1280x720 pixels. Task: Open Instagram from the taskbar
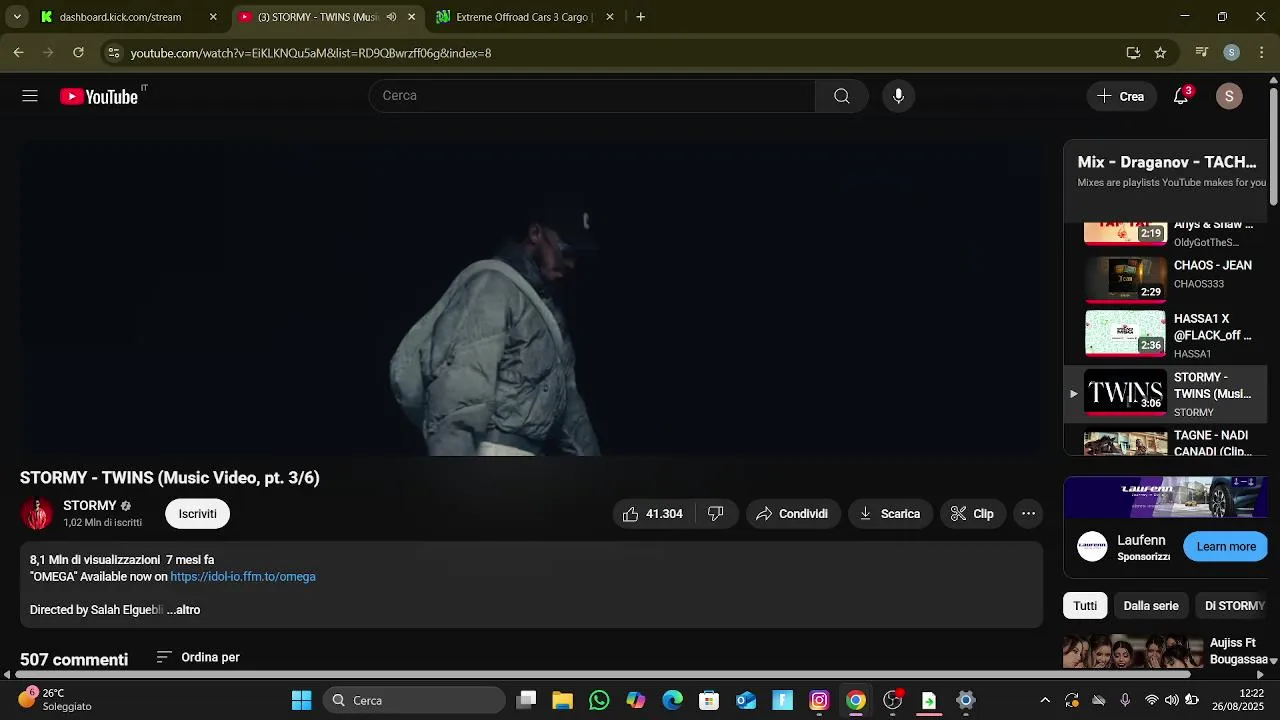(x=819, y=700)
